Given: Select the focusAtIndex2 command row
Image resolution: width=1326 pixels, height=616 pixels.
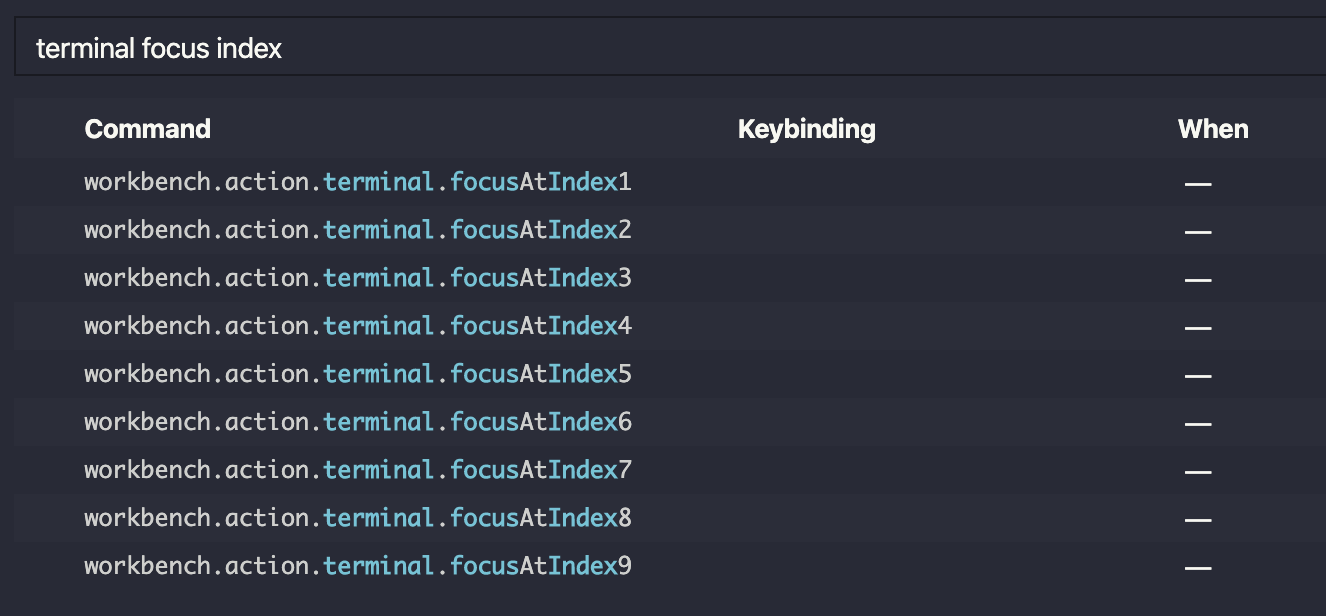Looking at the screenshot, I should point(357,230).
